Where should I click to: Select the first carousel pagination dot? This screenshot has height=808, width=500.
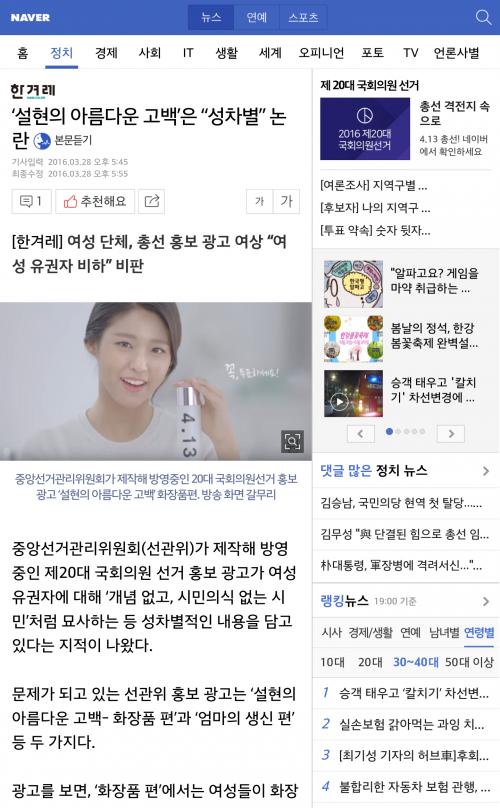pyautogui.click(x=389, y=431)
